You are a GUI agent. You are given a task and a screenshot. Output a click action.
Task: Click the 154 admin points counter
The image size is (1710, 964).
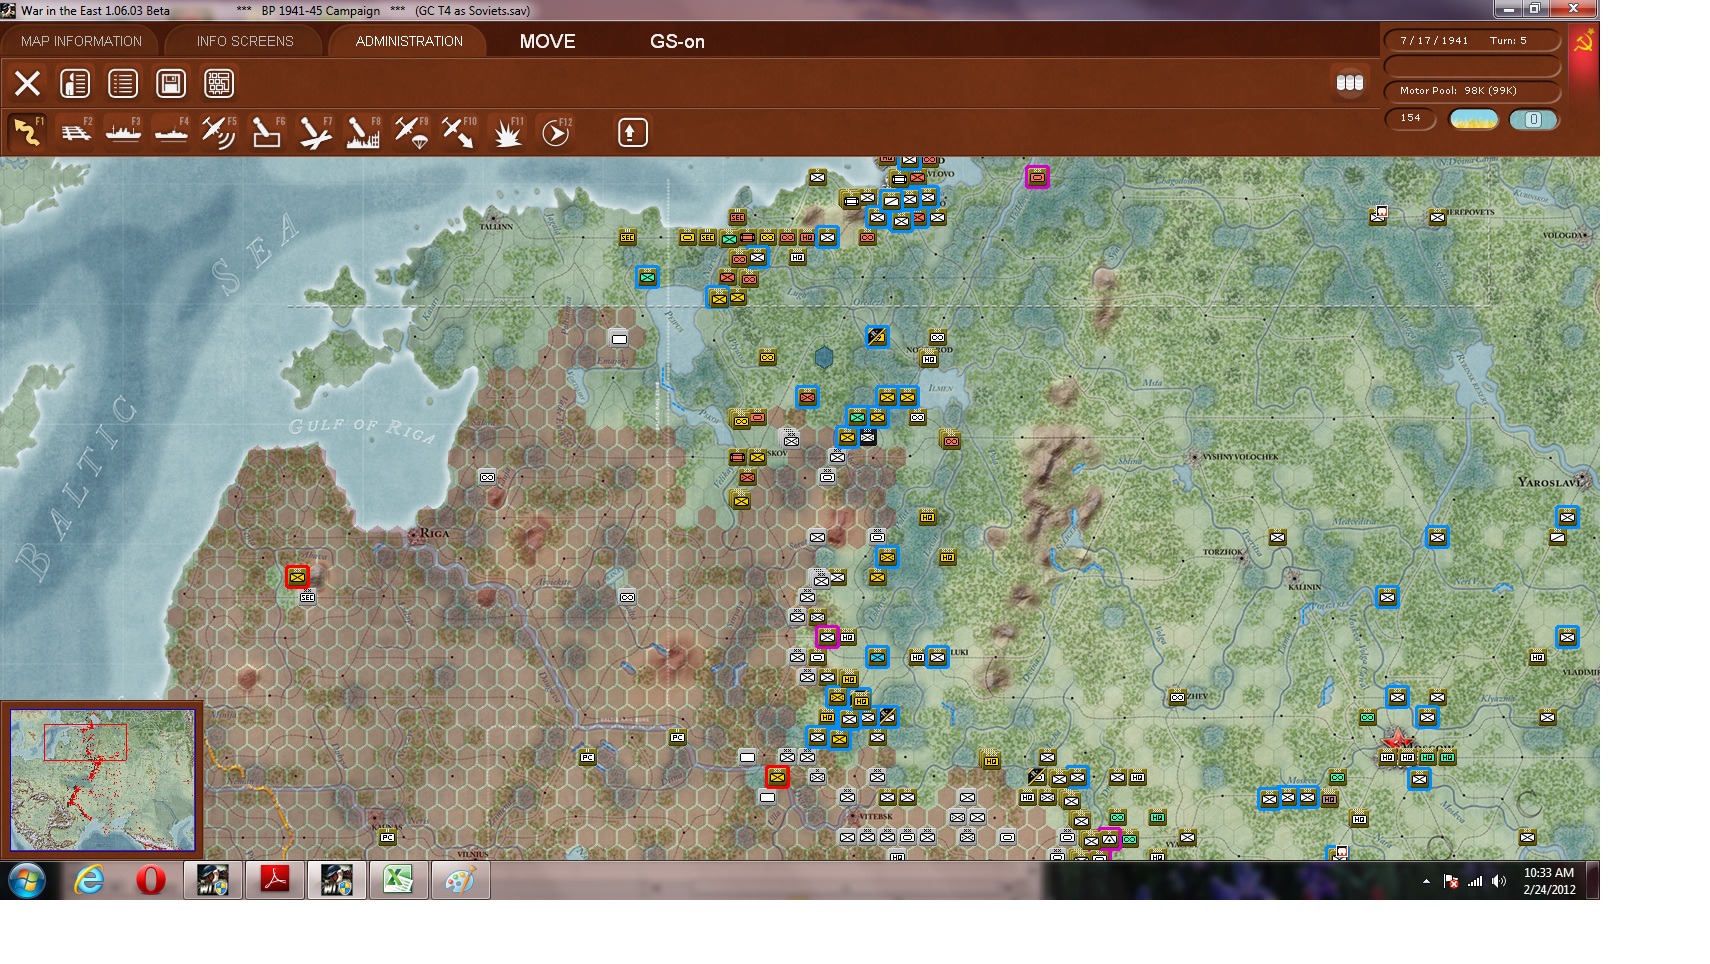[1410, 118]
